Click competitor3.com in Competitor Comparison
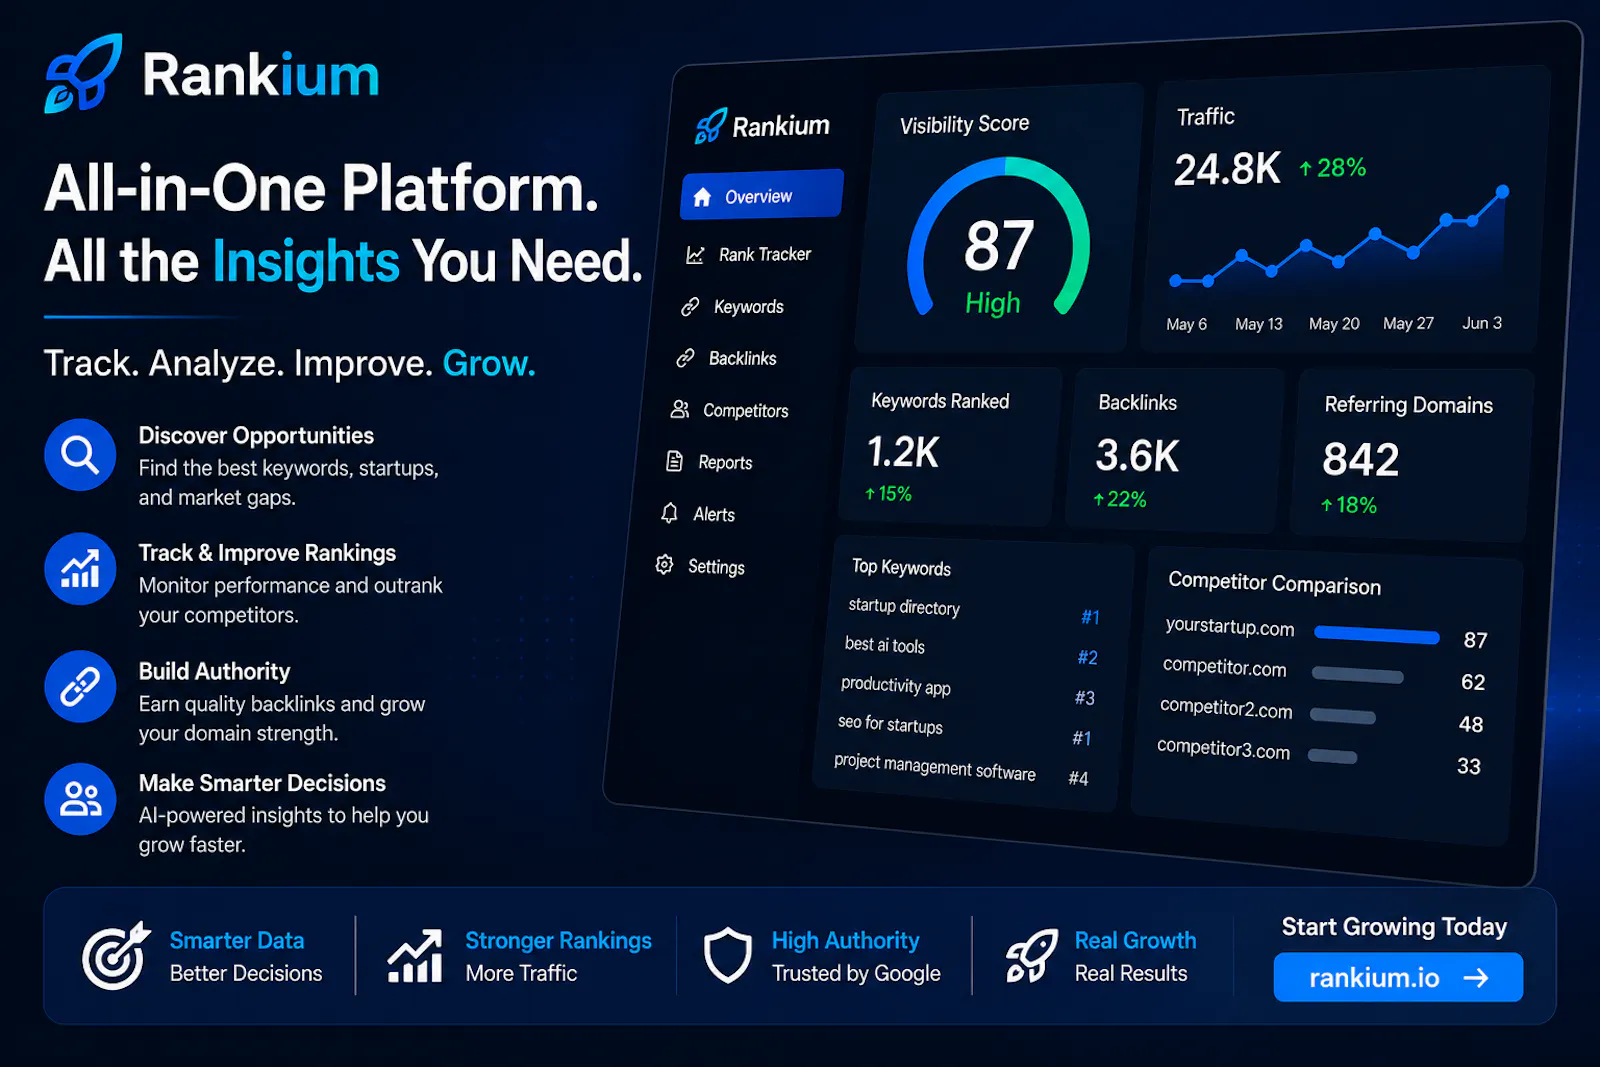Image resolution: width=1600 pixels, height=1067 pixels. (x=1223, y=750)
